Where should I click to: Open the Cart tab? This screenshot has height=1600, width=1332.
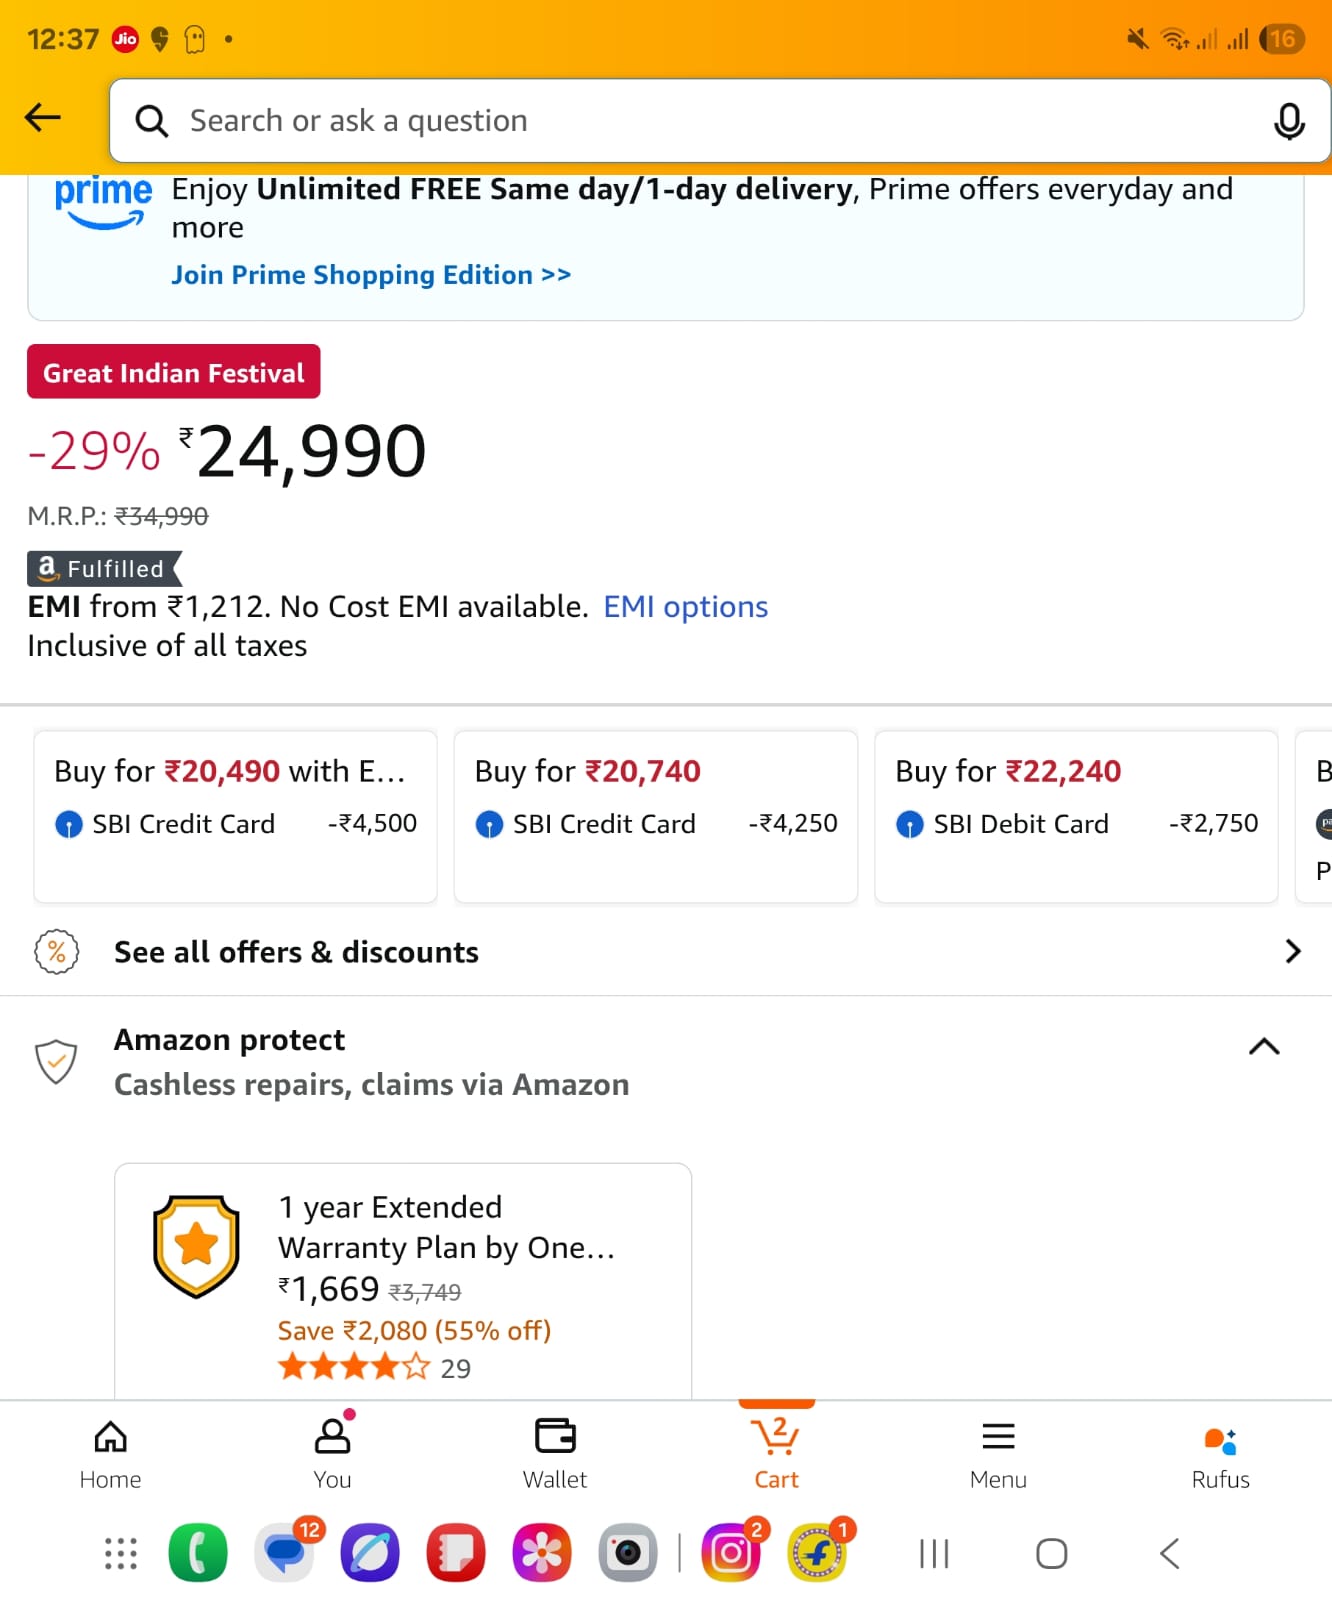[x=776, y=1455]
